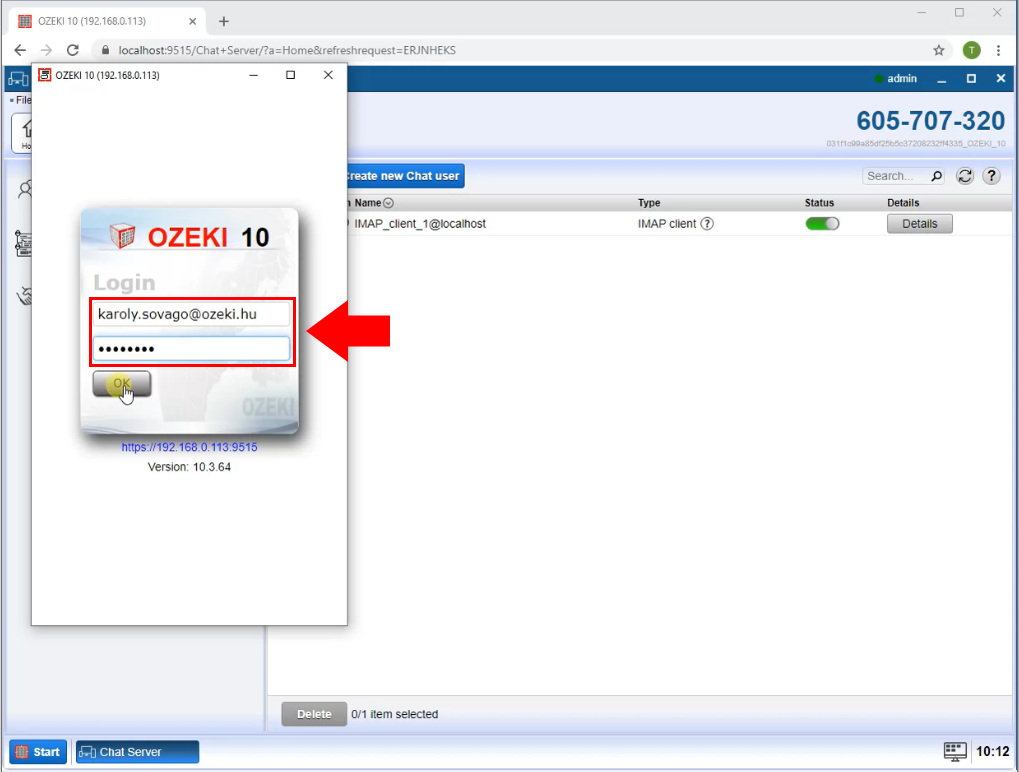Bookmark this page with the star icon
Image resolution: width=1019 pixels, height=772 pixels.
coord(938,50)
